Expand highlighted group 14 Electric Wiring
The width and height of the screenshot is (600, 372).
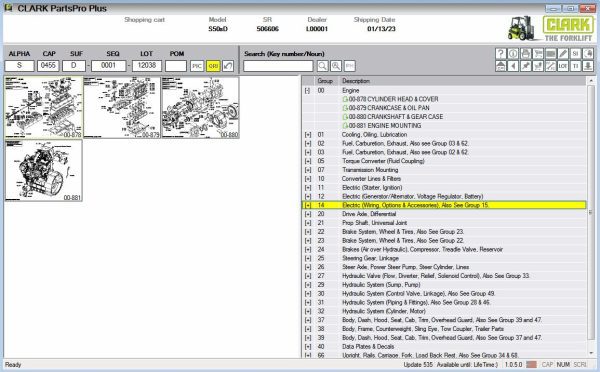click(x=308, y=205)
